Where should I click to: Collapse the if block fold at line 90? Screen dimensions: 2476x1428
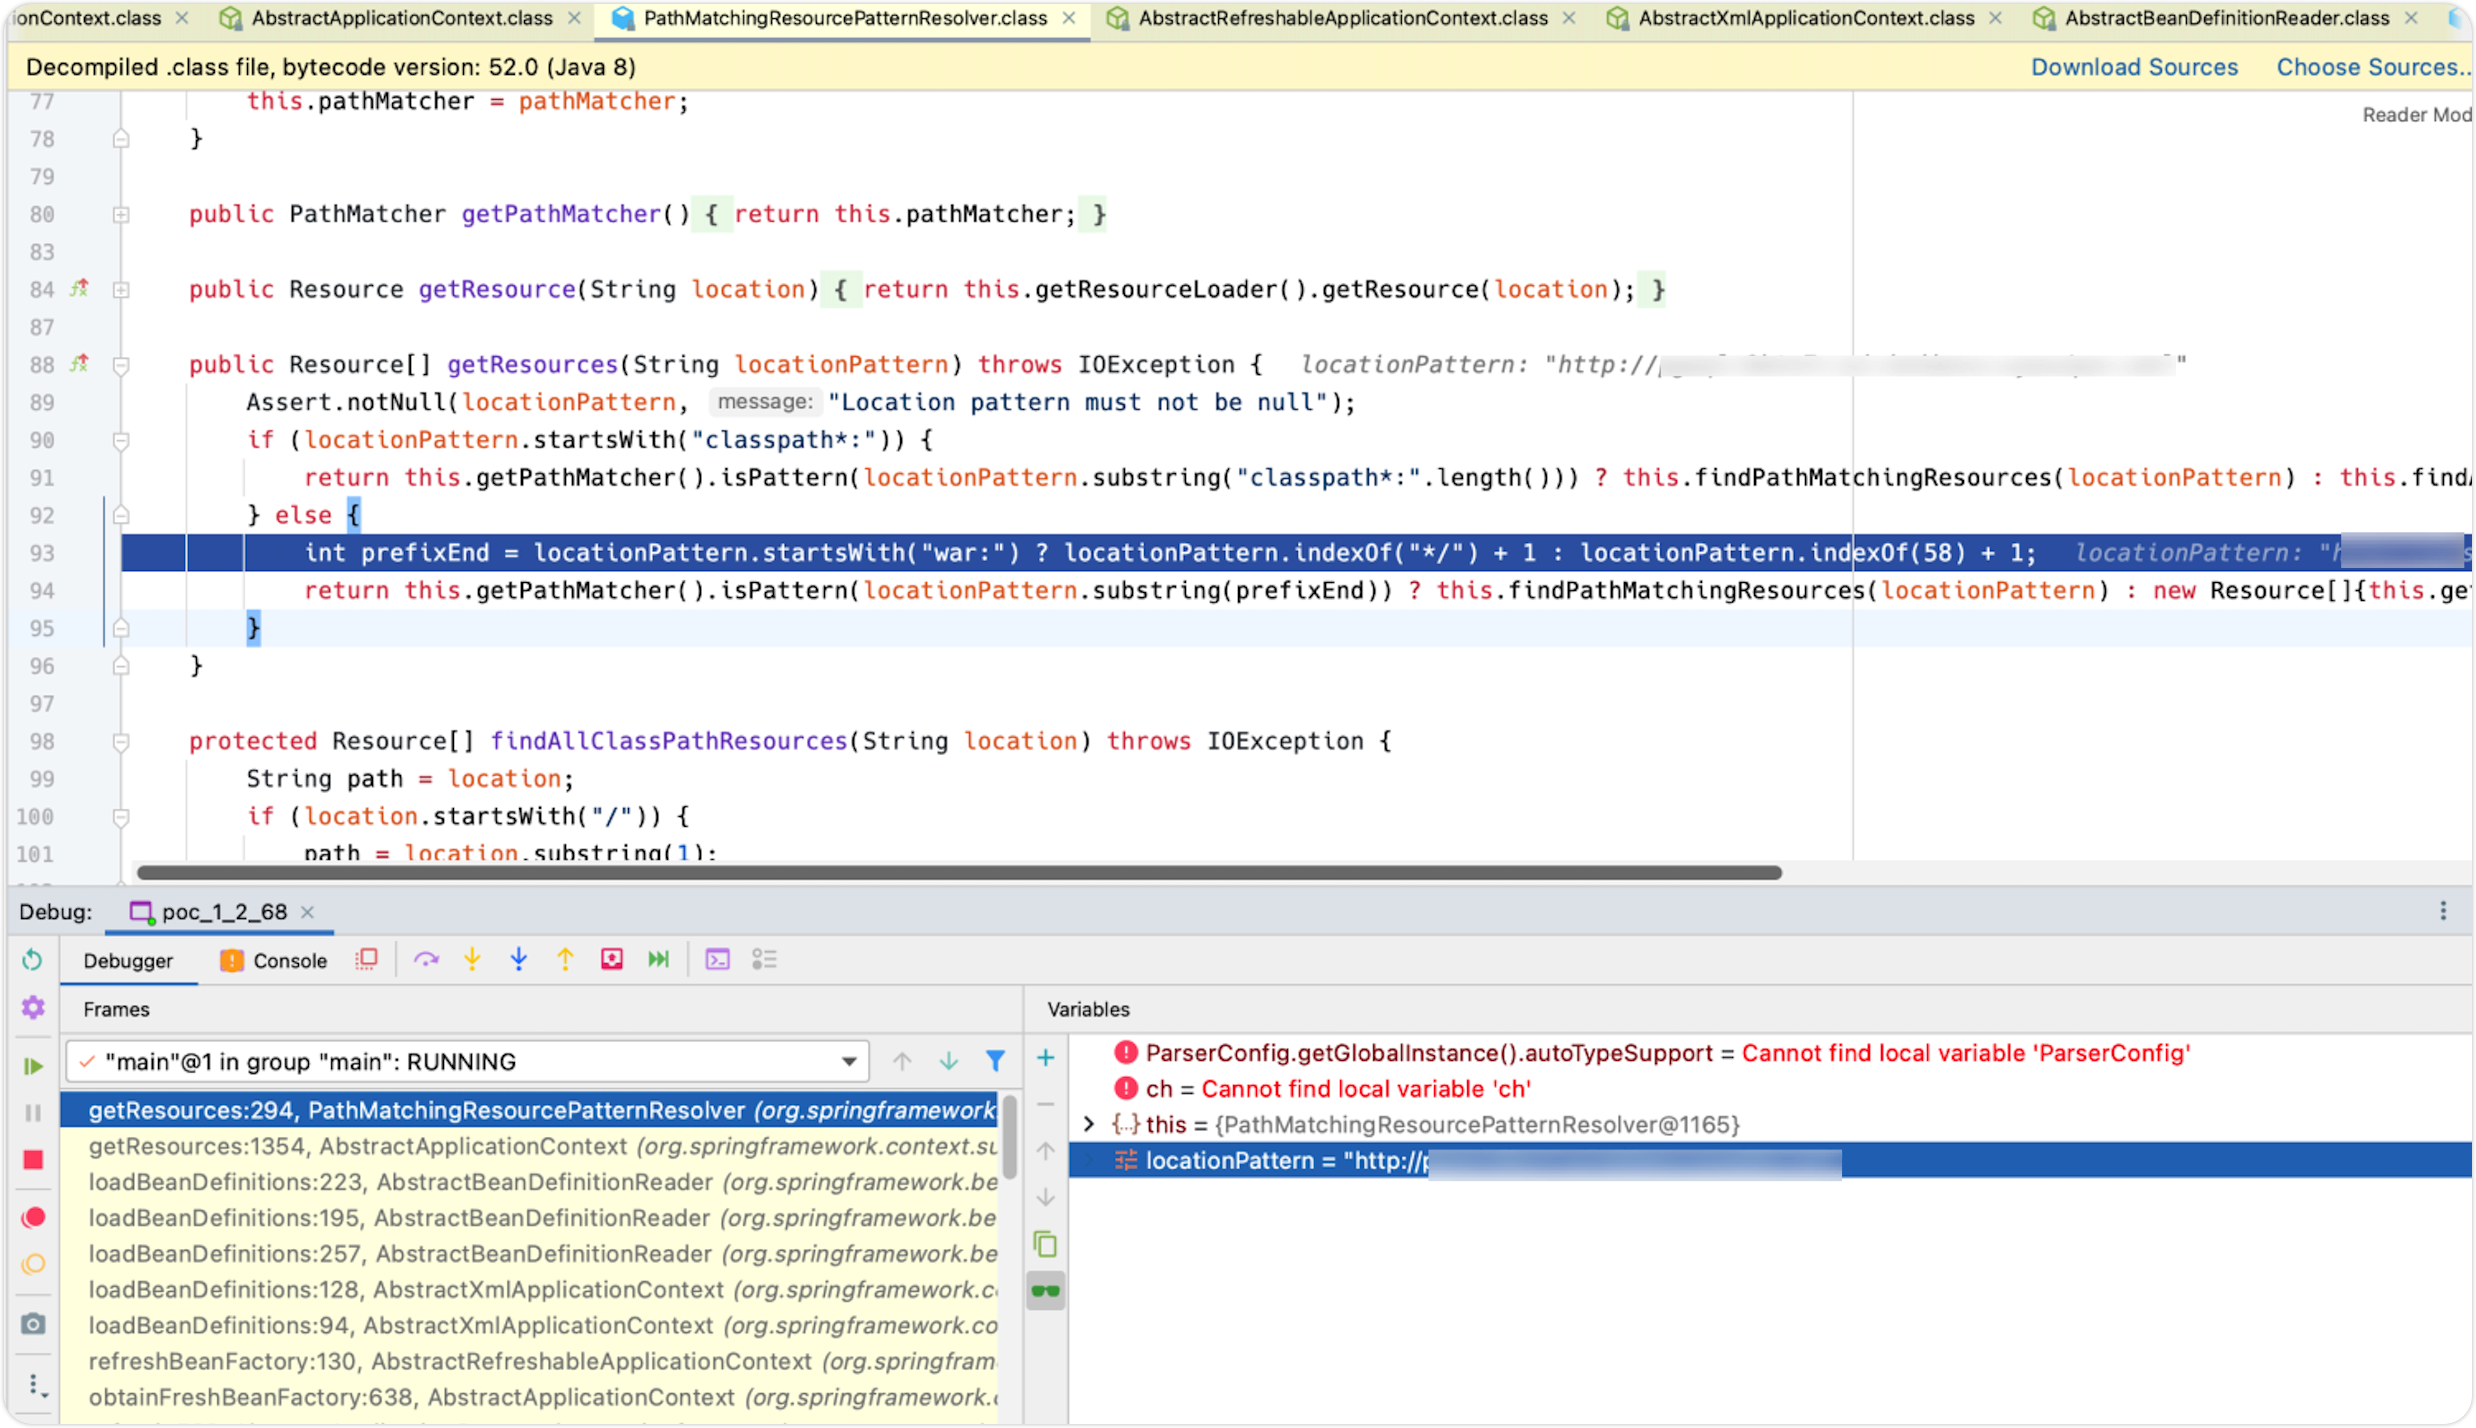[x=121, y=440]
